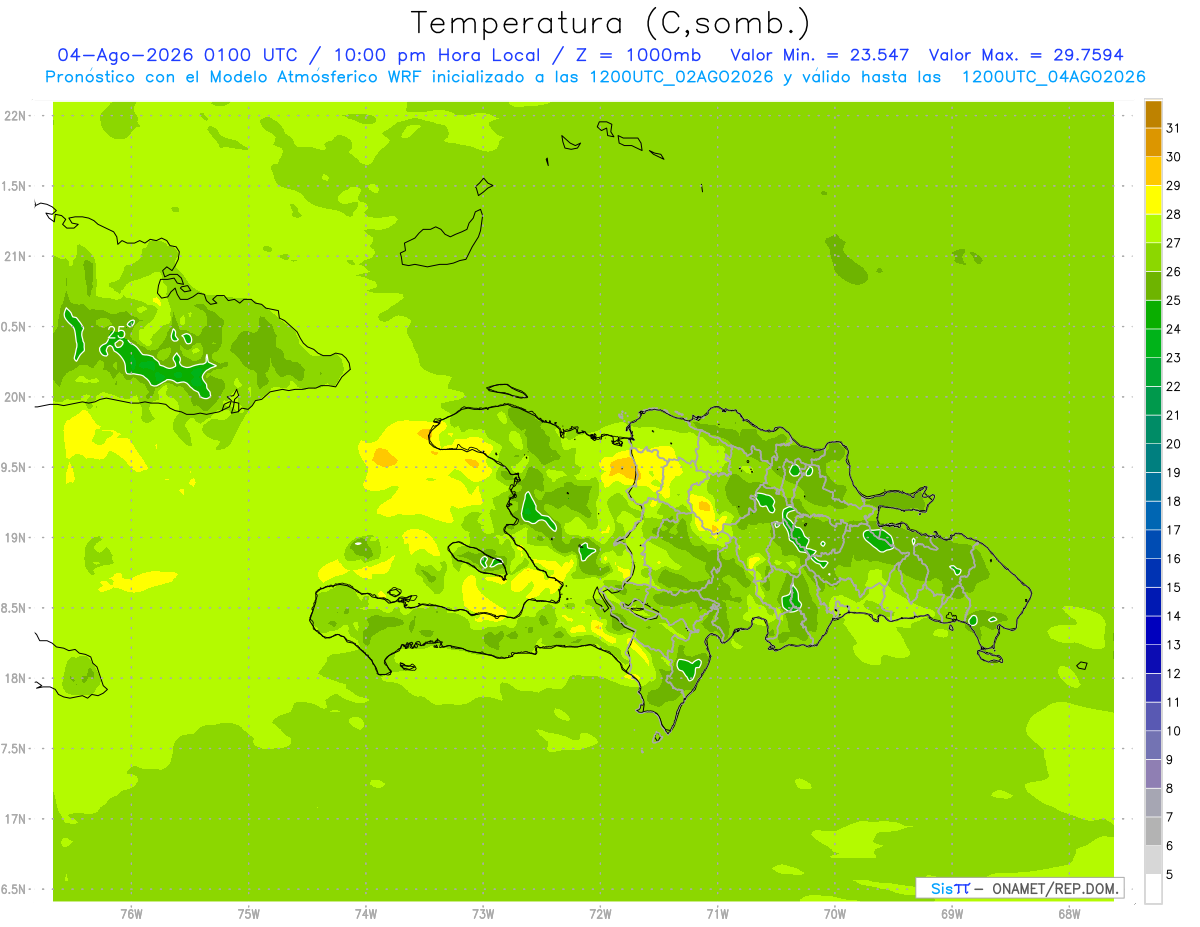The height and width of the screenshot is (927, 1200).
Task: Click the "22N" latitude label
Action: tap(16, 115)
